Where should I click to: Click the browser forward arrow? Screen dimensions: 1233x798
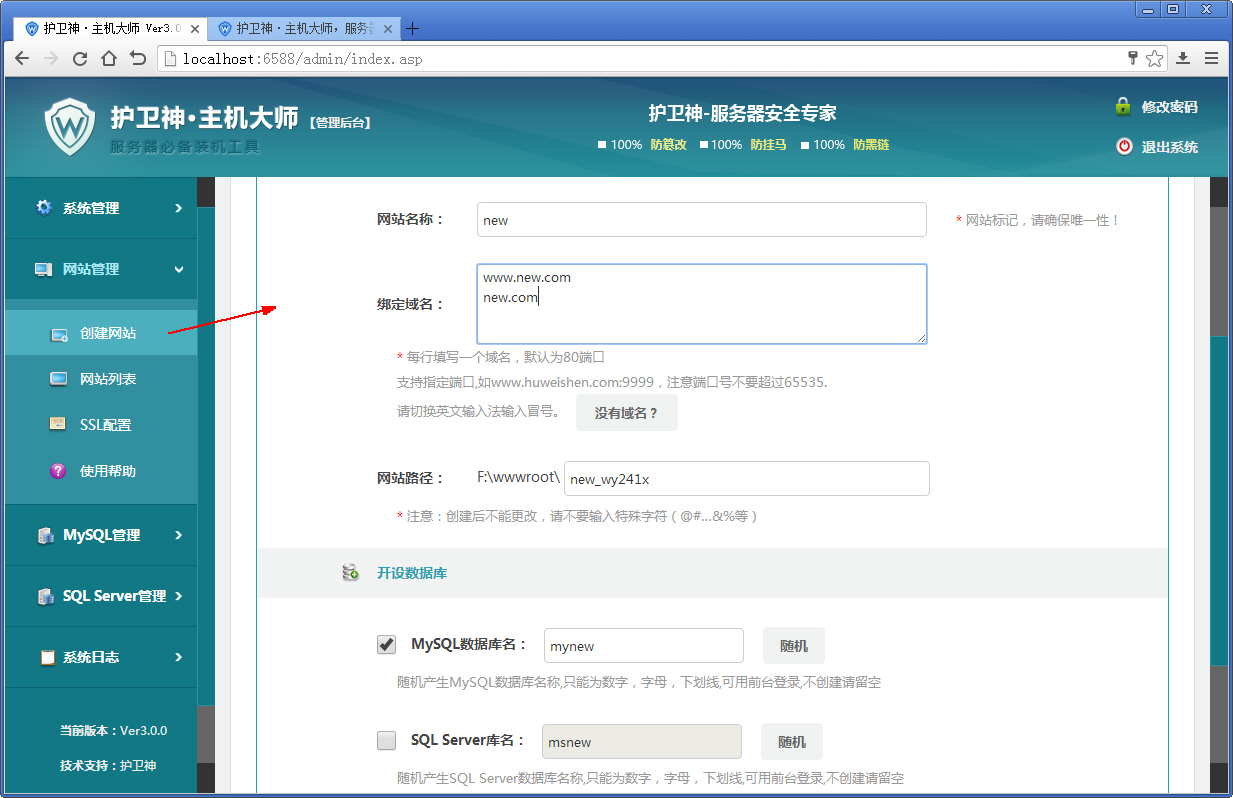coord(51,59)
